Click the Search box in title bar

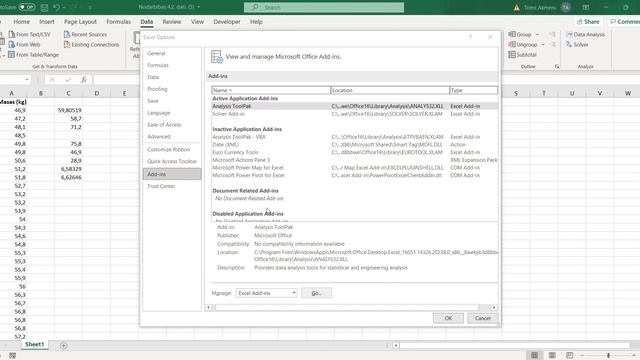(x=324, y=7)
